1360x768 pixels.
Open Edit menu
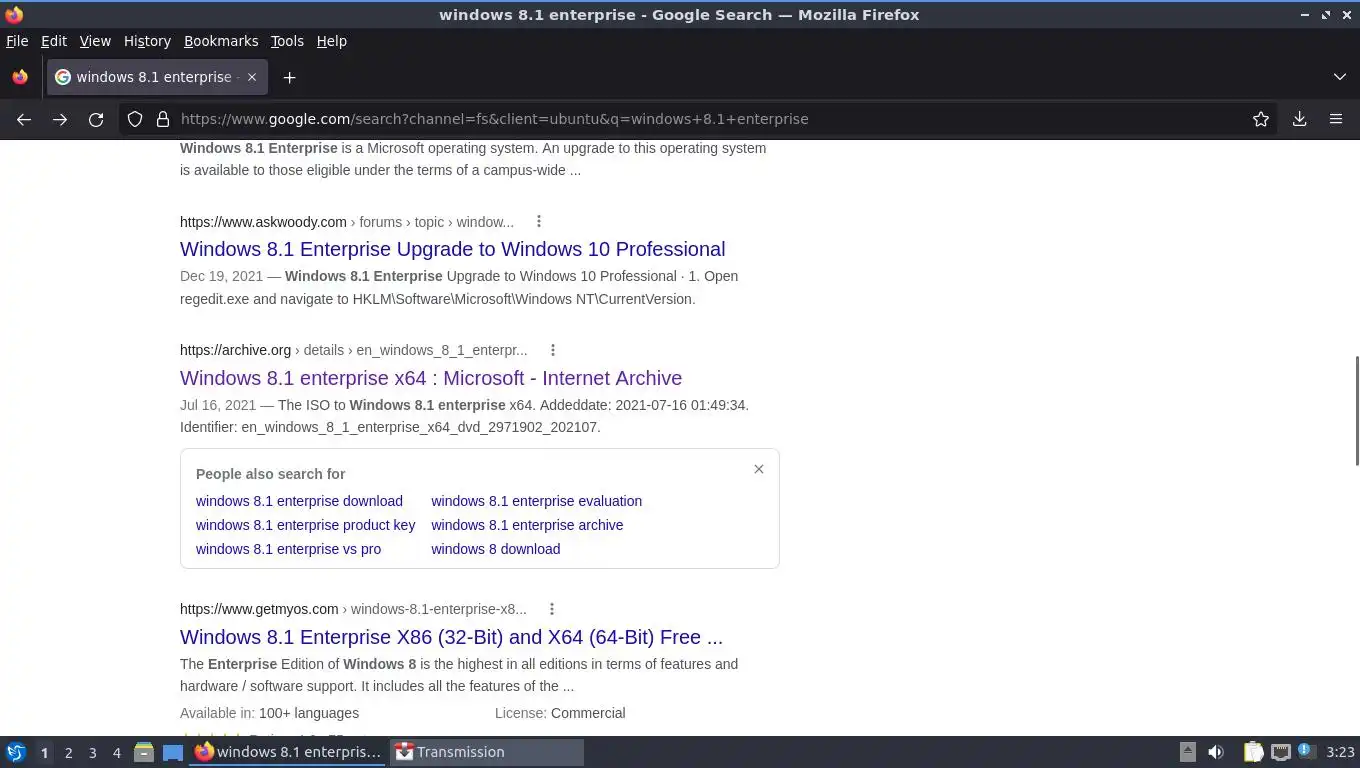(54, 41)
